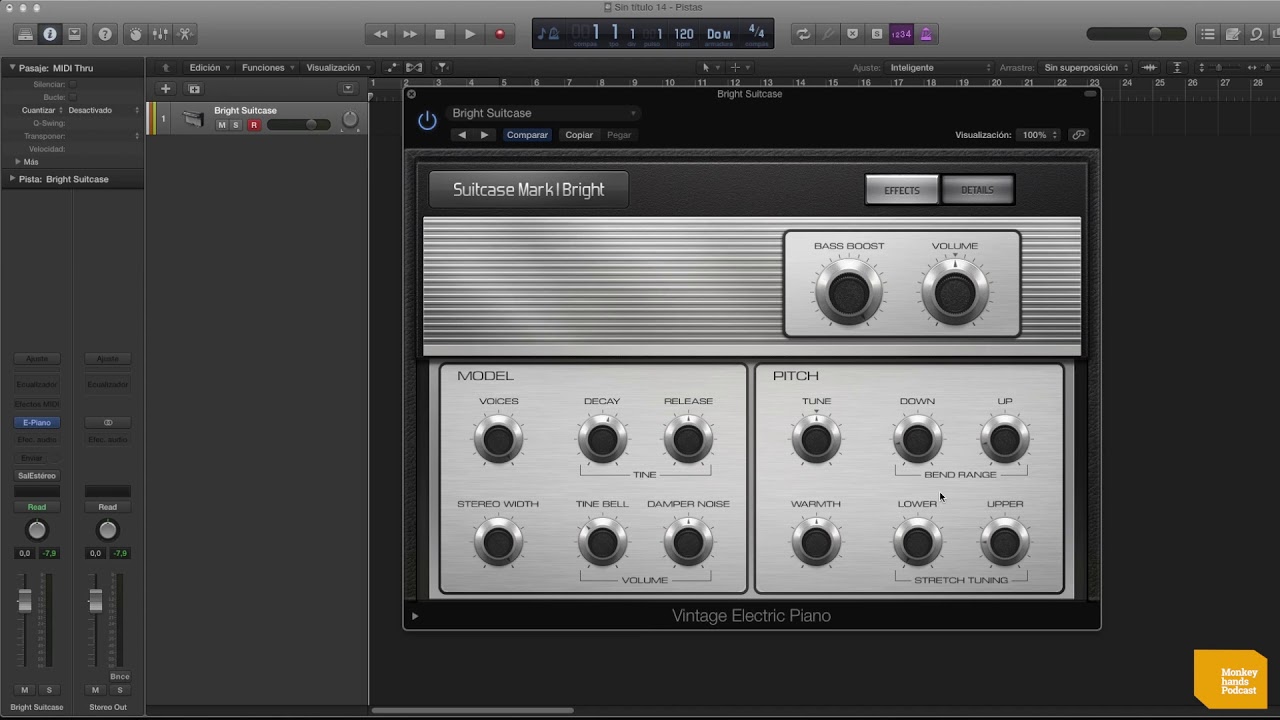This screenshot has width=1280, height=720.
Task: Click the WARMTH knob
Action: point(816,543)
